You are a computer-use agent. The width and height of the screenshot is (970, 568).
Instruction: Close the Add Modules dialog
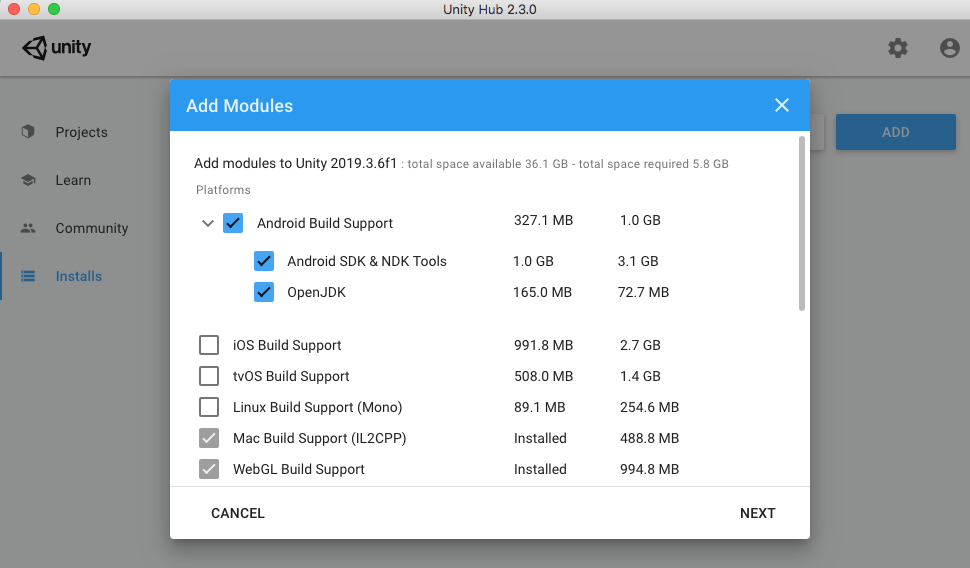pos(782,106)
